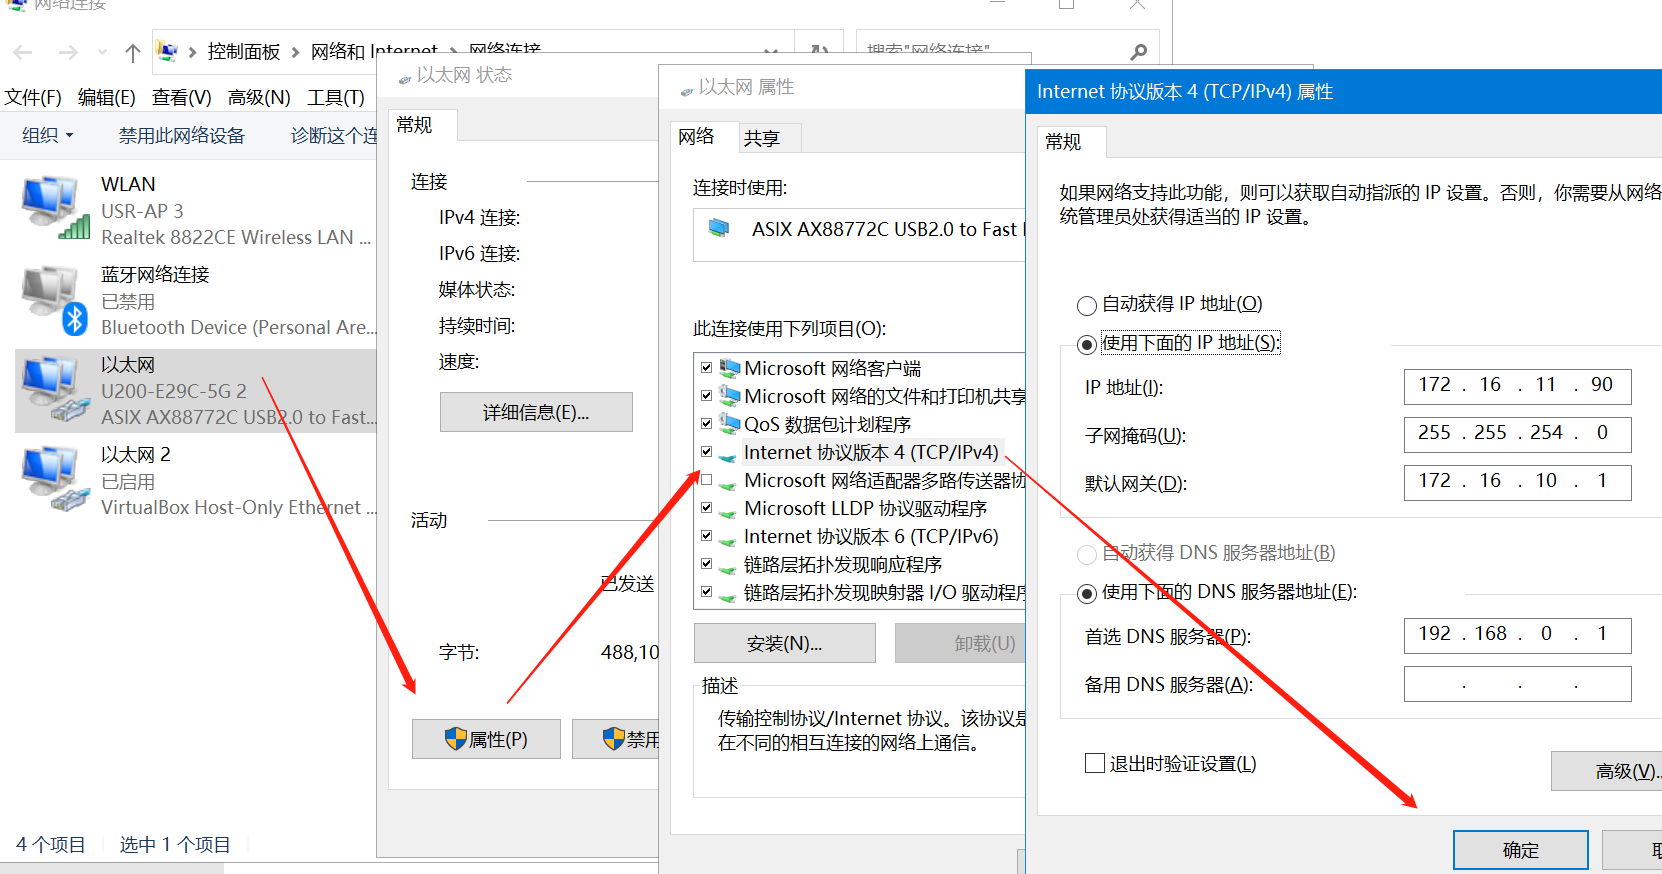The height and width of the screenshot is (874, 1662).
Task: Click the ASIX AX88772C adapter icon
Action: tap(719, 229)
